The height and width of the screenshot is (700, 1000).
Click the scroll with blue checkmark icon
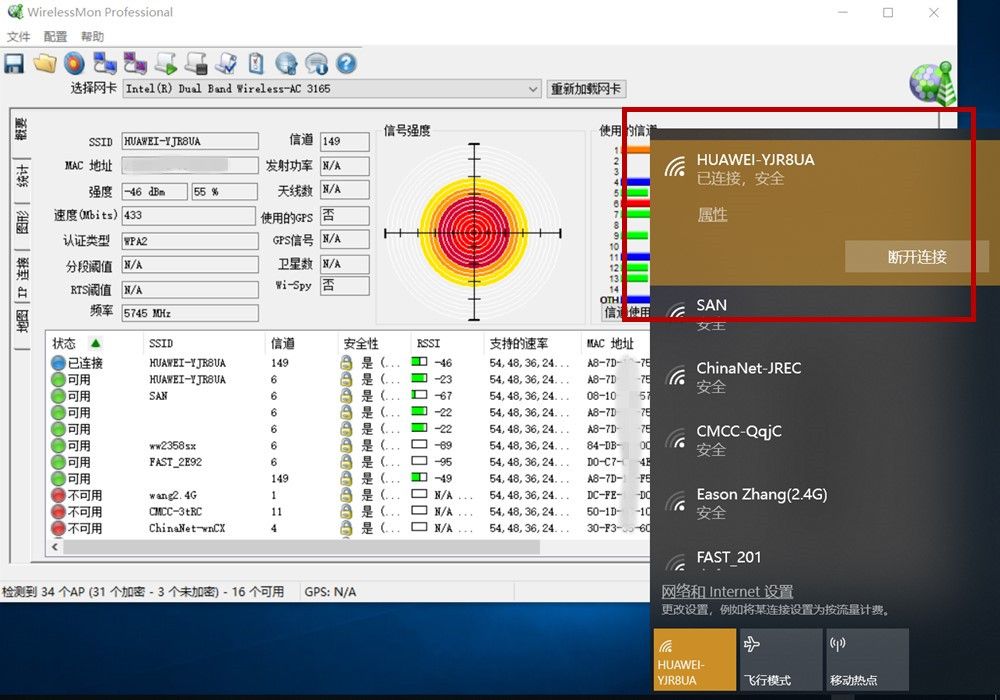tap(226, 64)
